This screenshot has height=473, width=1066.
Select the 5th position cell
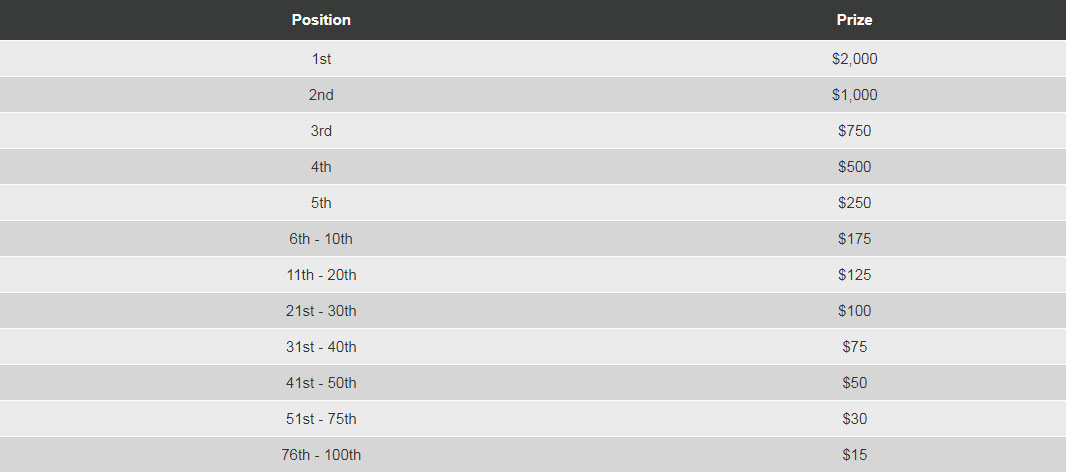tap(321, 203)
